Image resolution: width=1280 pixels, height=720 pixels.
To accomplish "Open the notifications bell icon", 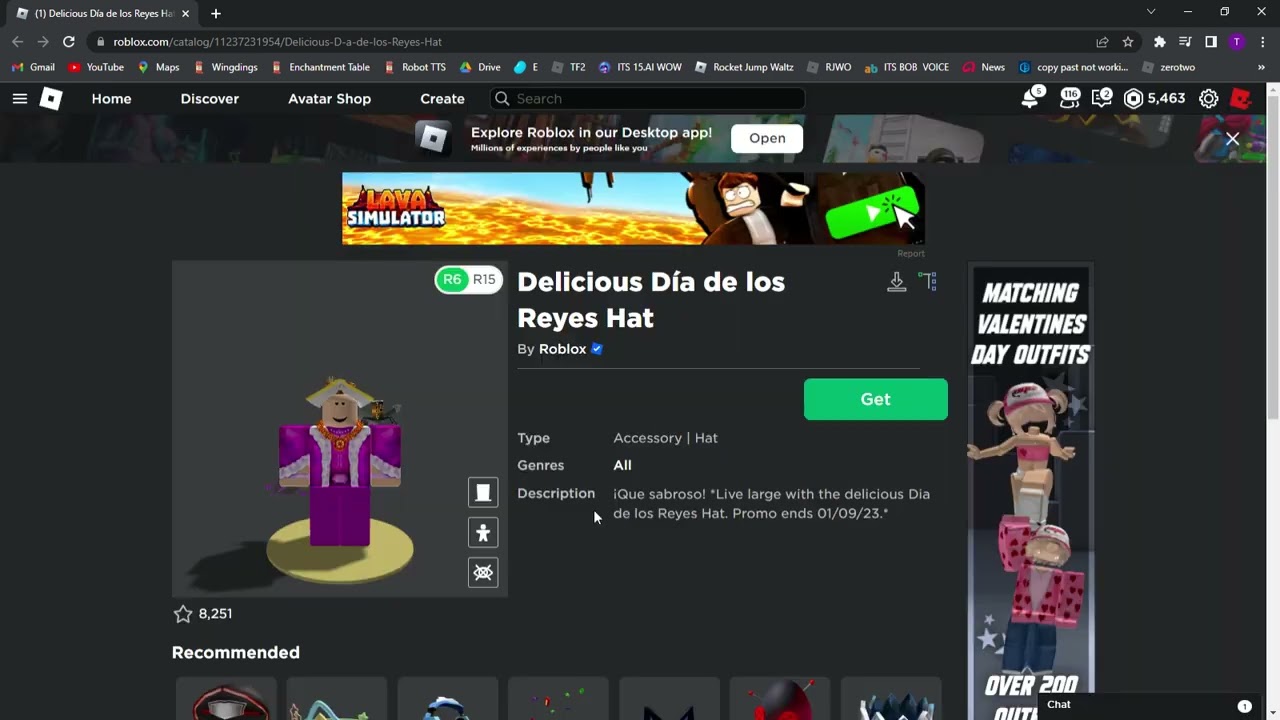I will (x=1030, y=98).
